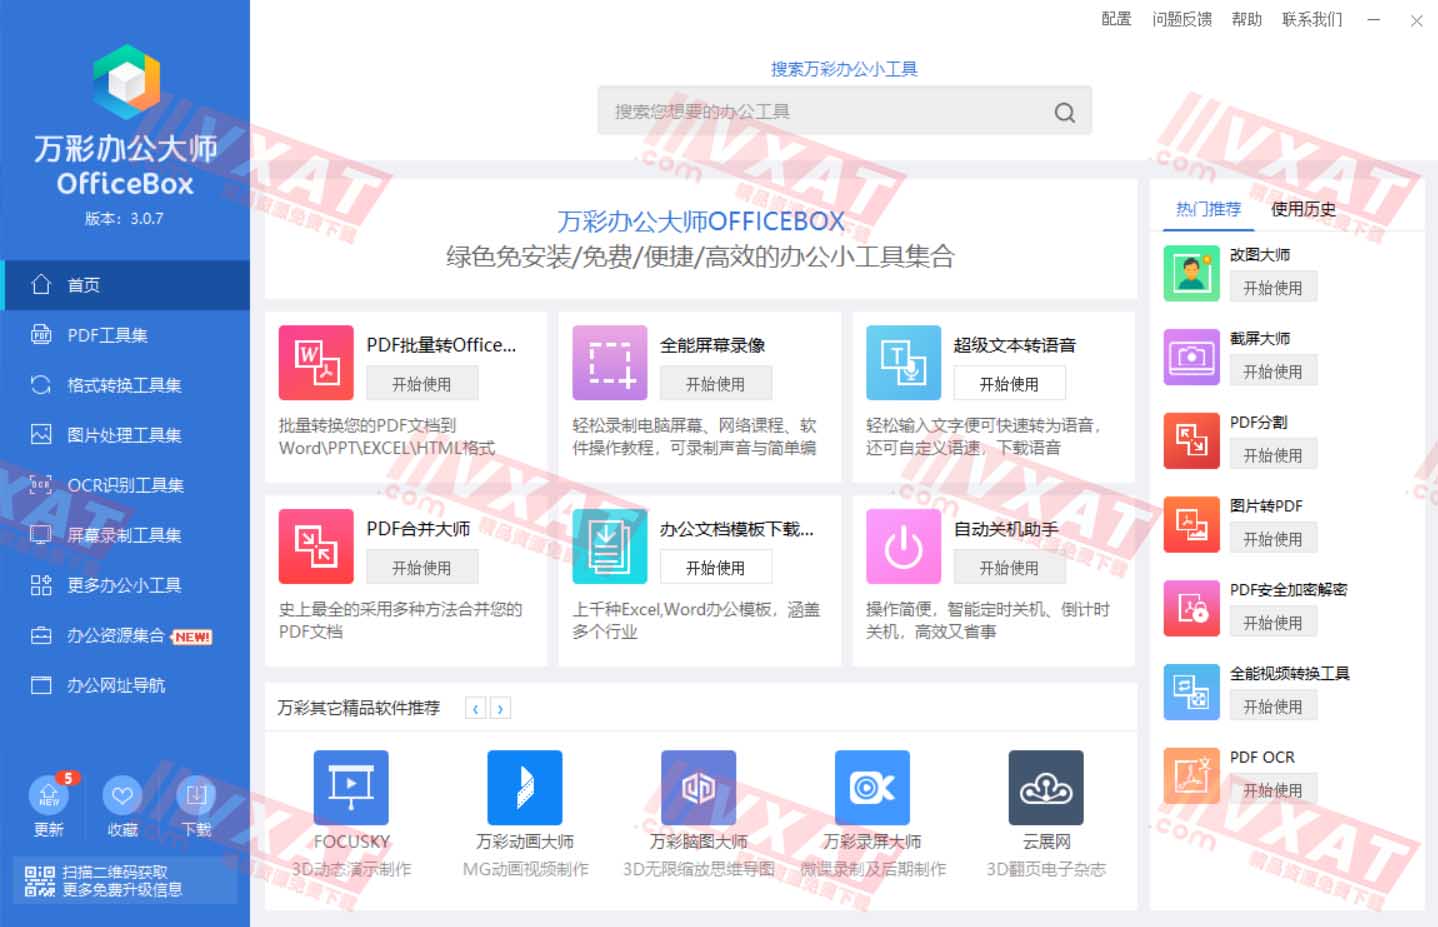Image resolution: width=1438 pixels, height=927 pixels.
Task: Open 截屏大师 from the hot list
Action: click(1190, 356)
